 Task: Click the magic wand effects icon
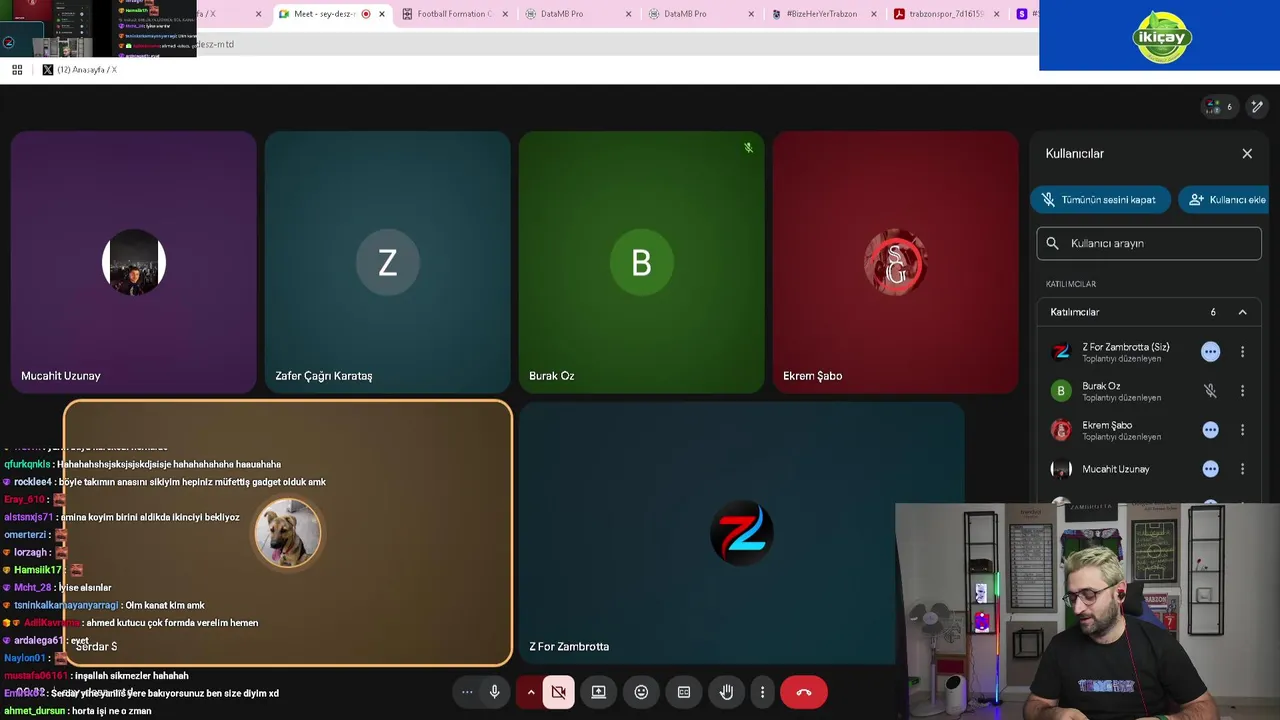[x=1257, y=106]
